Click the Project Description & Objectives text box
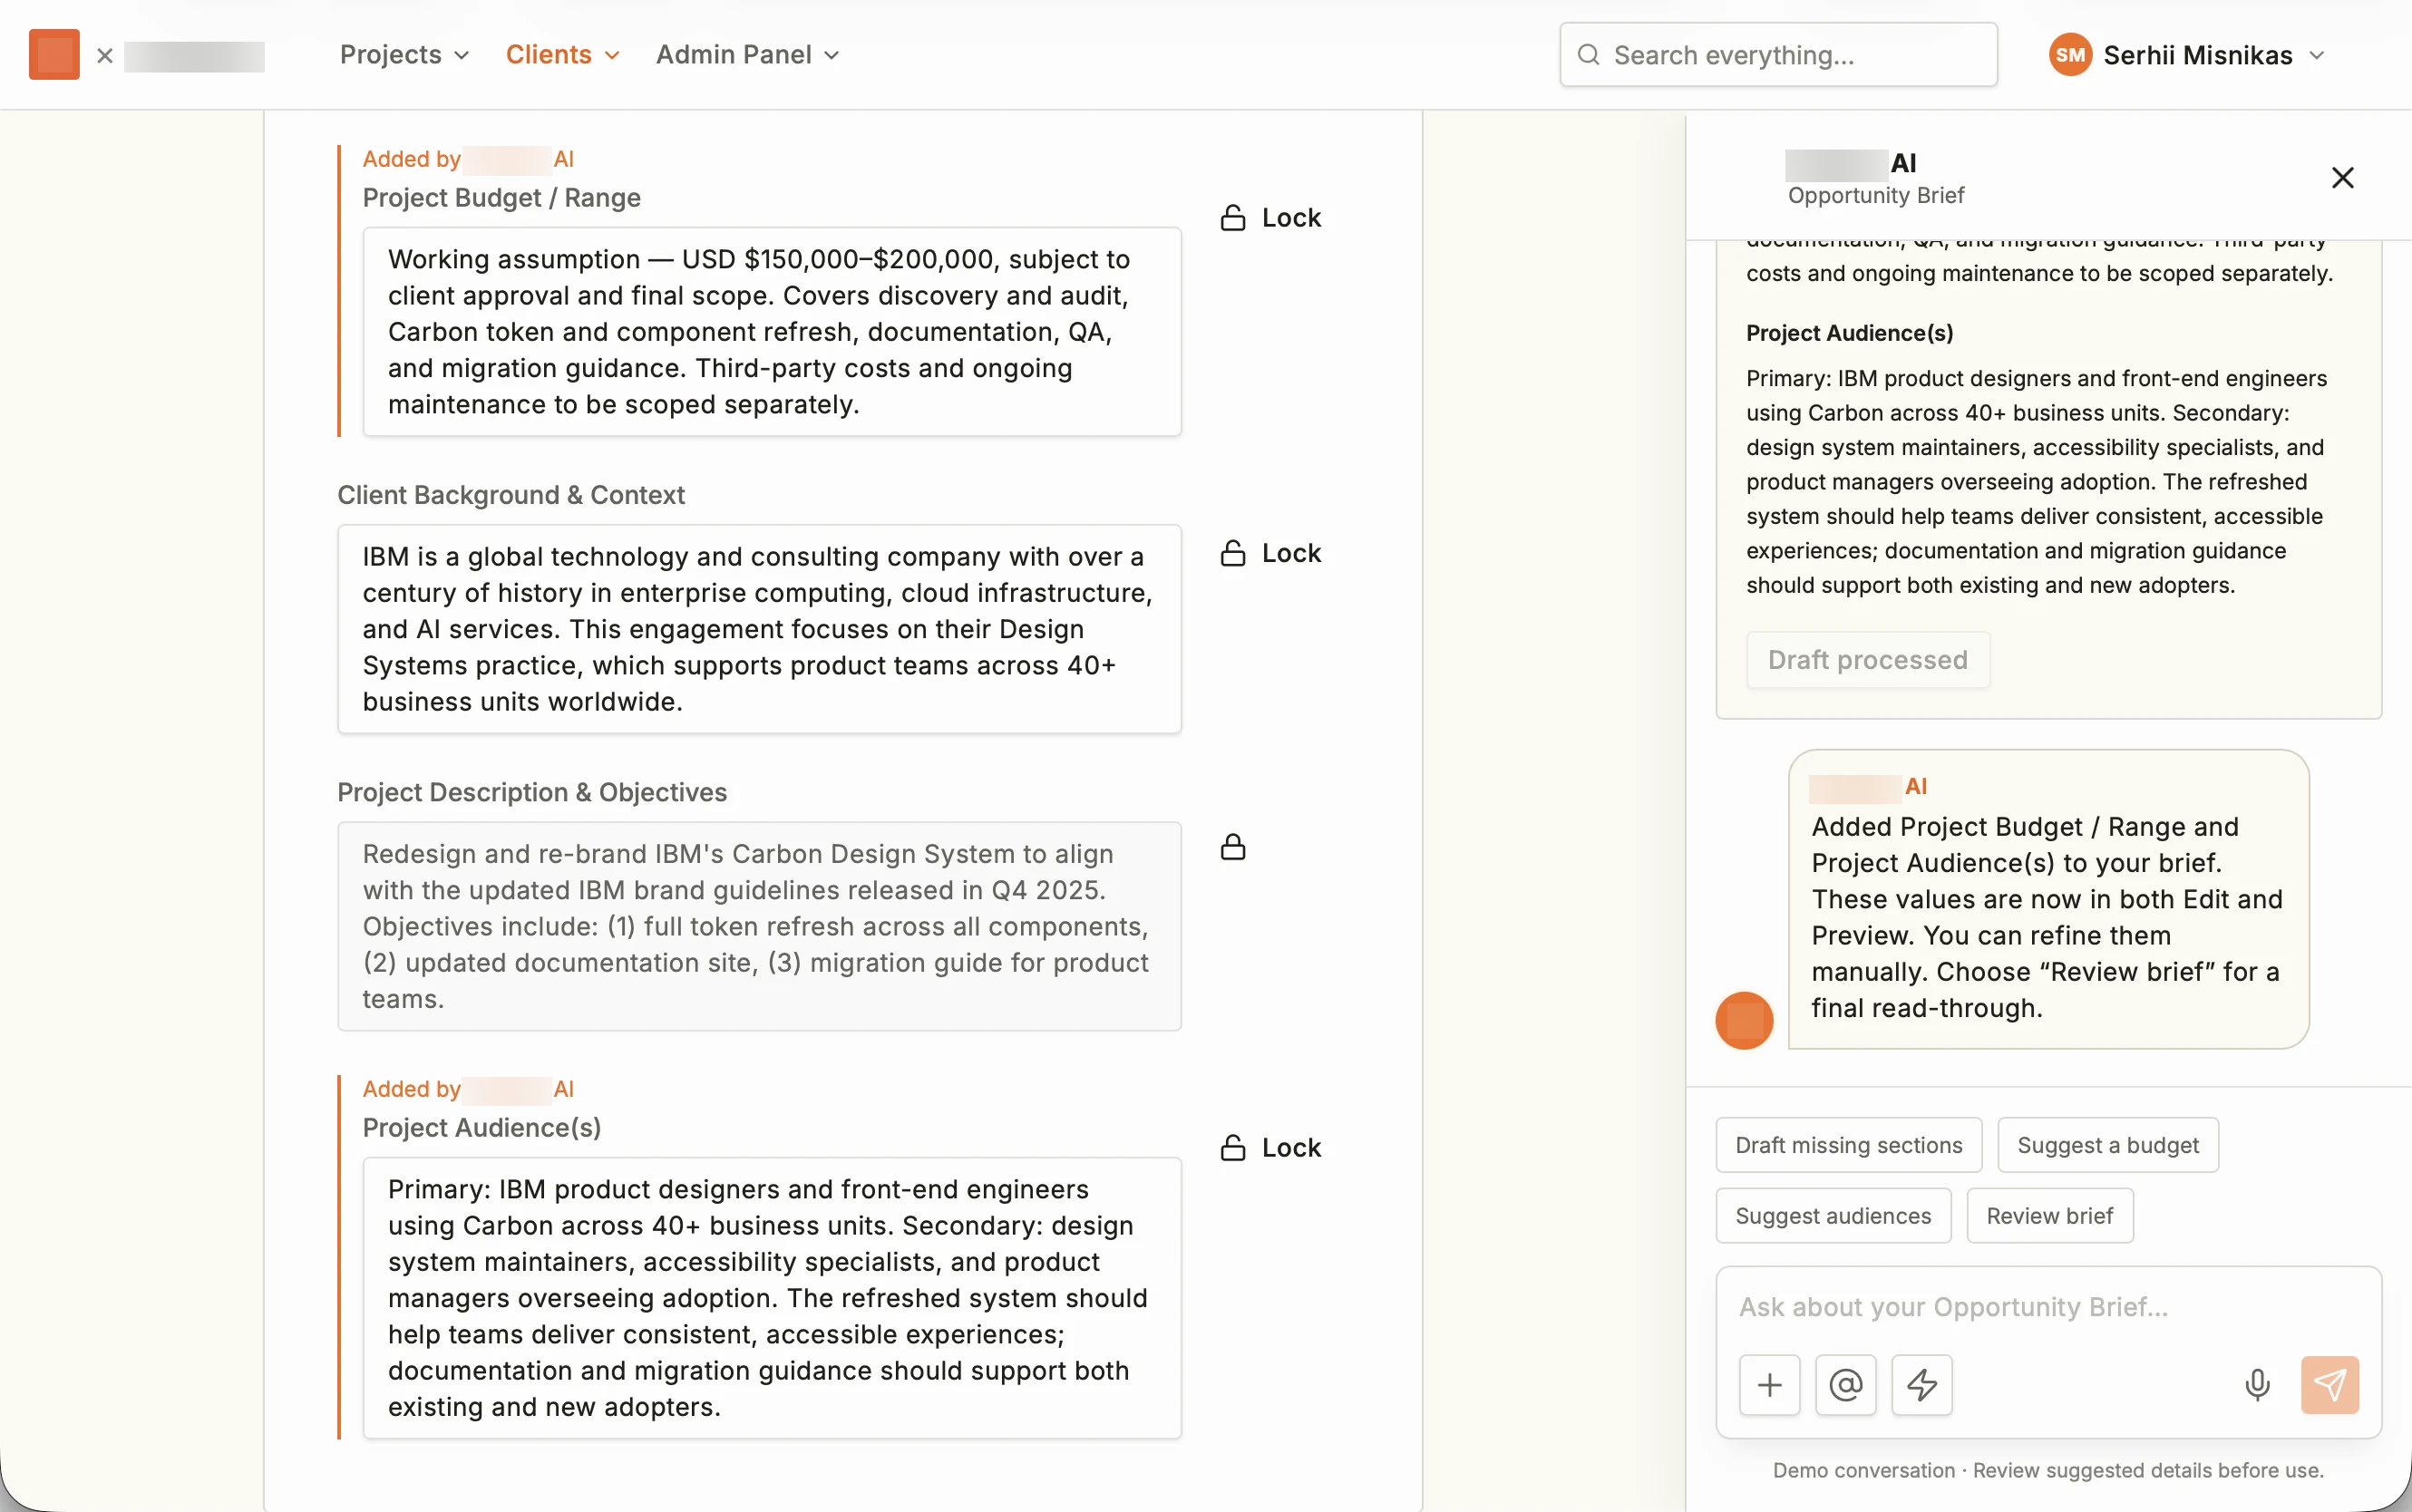This screenshot has width=2412, height=1512. tap(759, 926)
